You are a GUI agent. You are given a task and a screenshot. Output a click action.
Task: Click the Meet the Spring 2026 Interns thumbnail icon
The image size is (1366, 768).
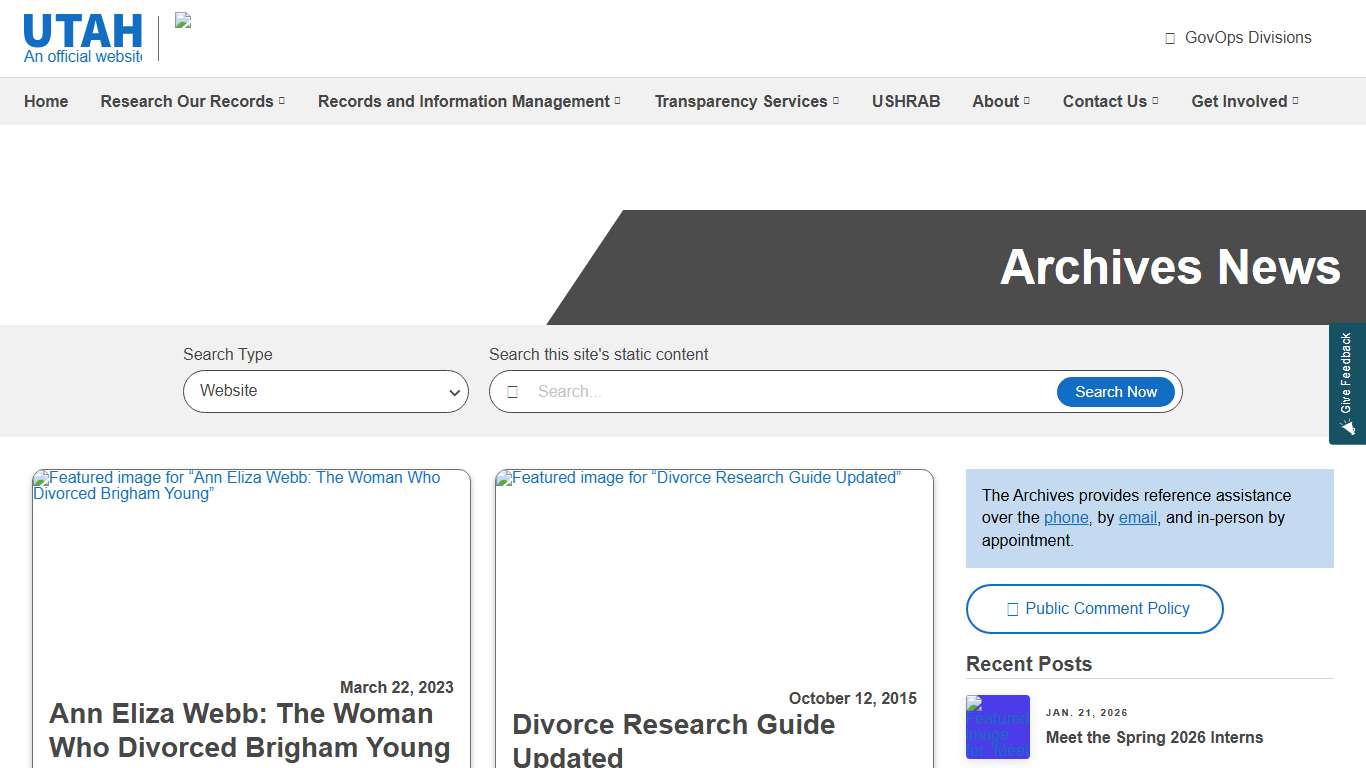click(x=998, y=727)
